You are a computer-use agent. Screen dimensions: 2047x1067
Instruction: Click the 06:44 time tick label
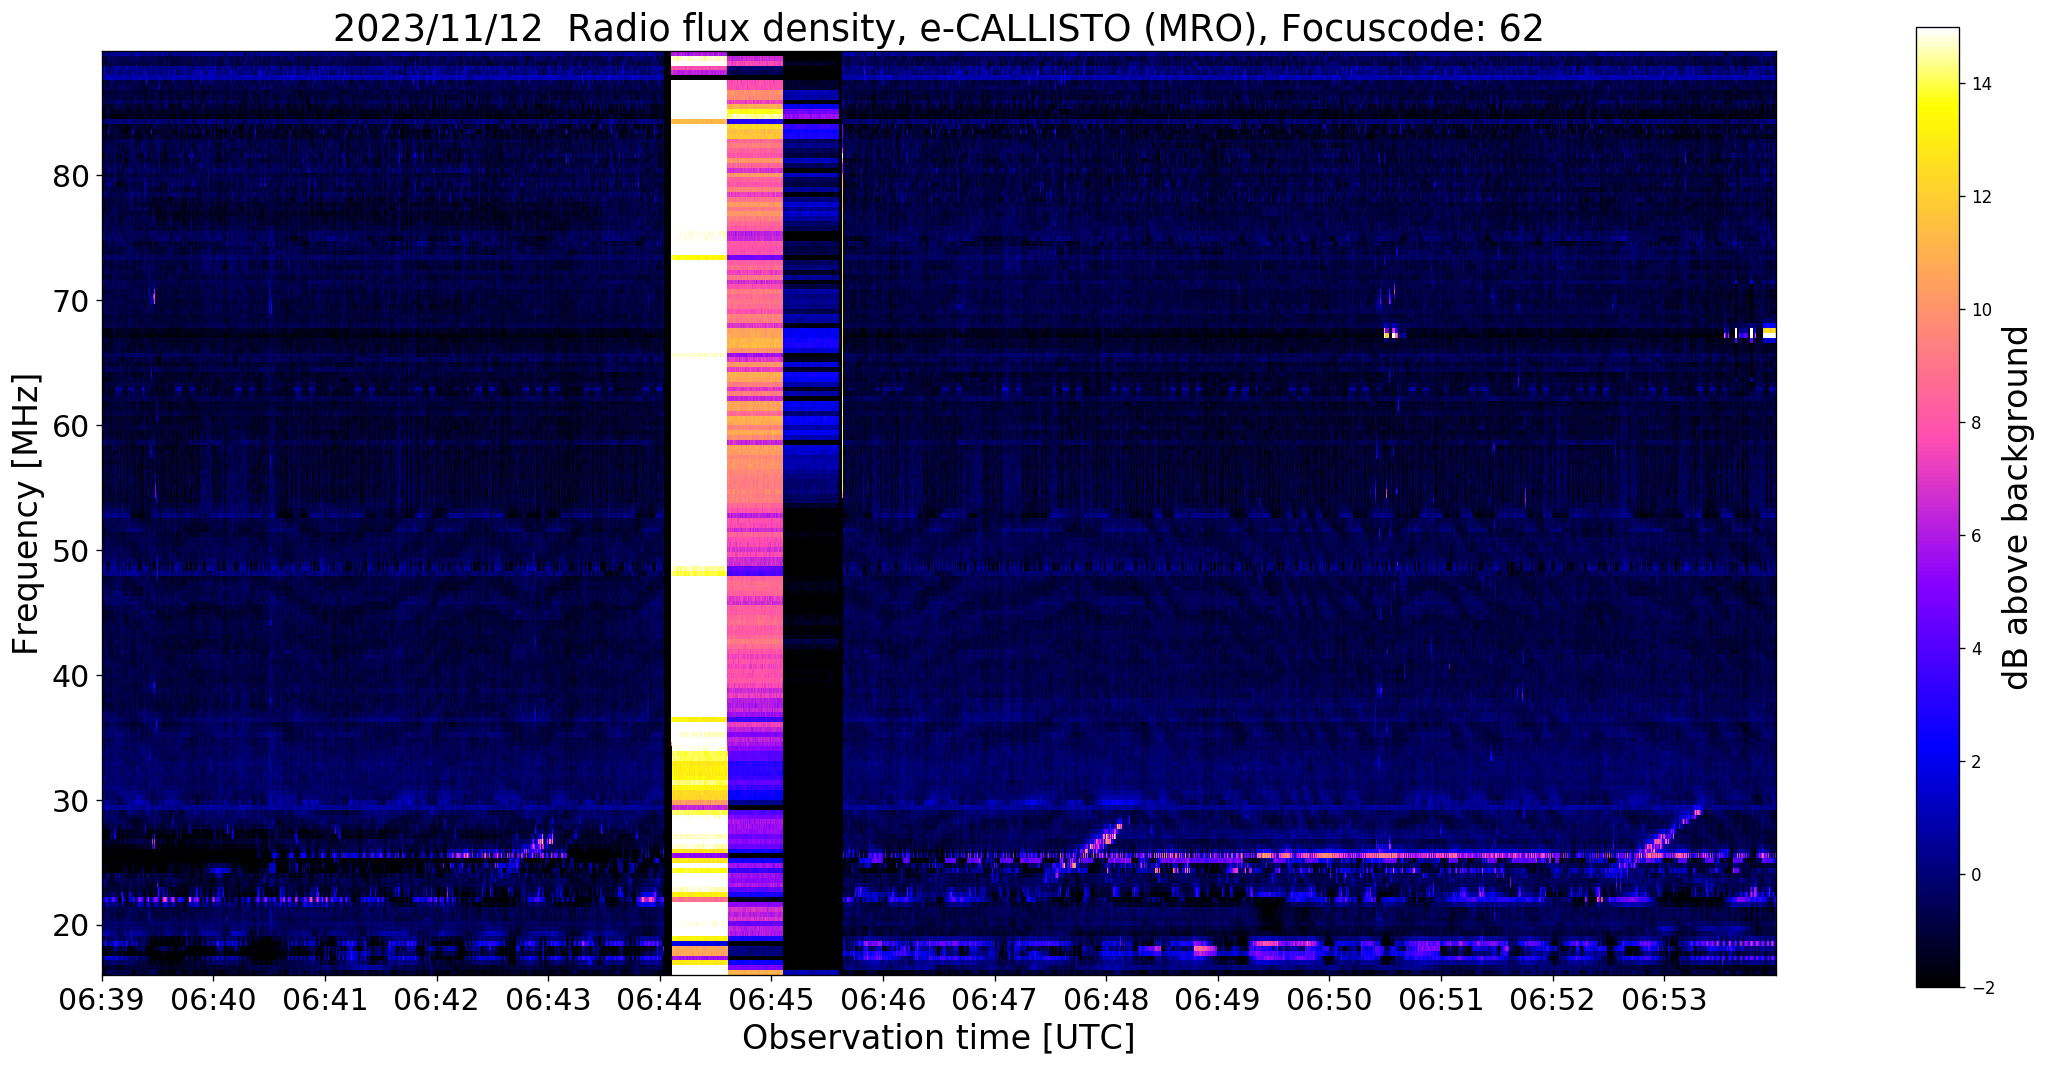660,999
